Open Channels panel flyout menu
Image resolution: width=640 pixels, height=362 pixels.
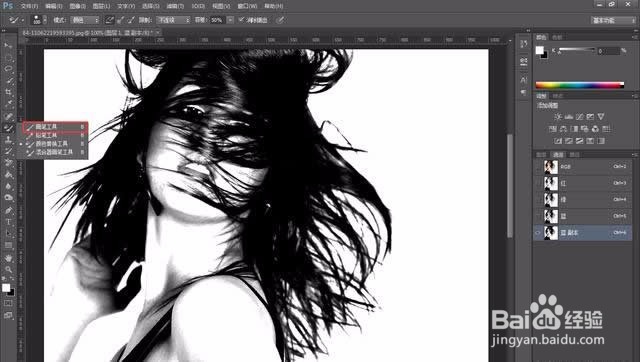tap(635, 155)
